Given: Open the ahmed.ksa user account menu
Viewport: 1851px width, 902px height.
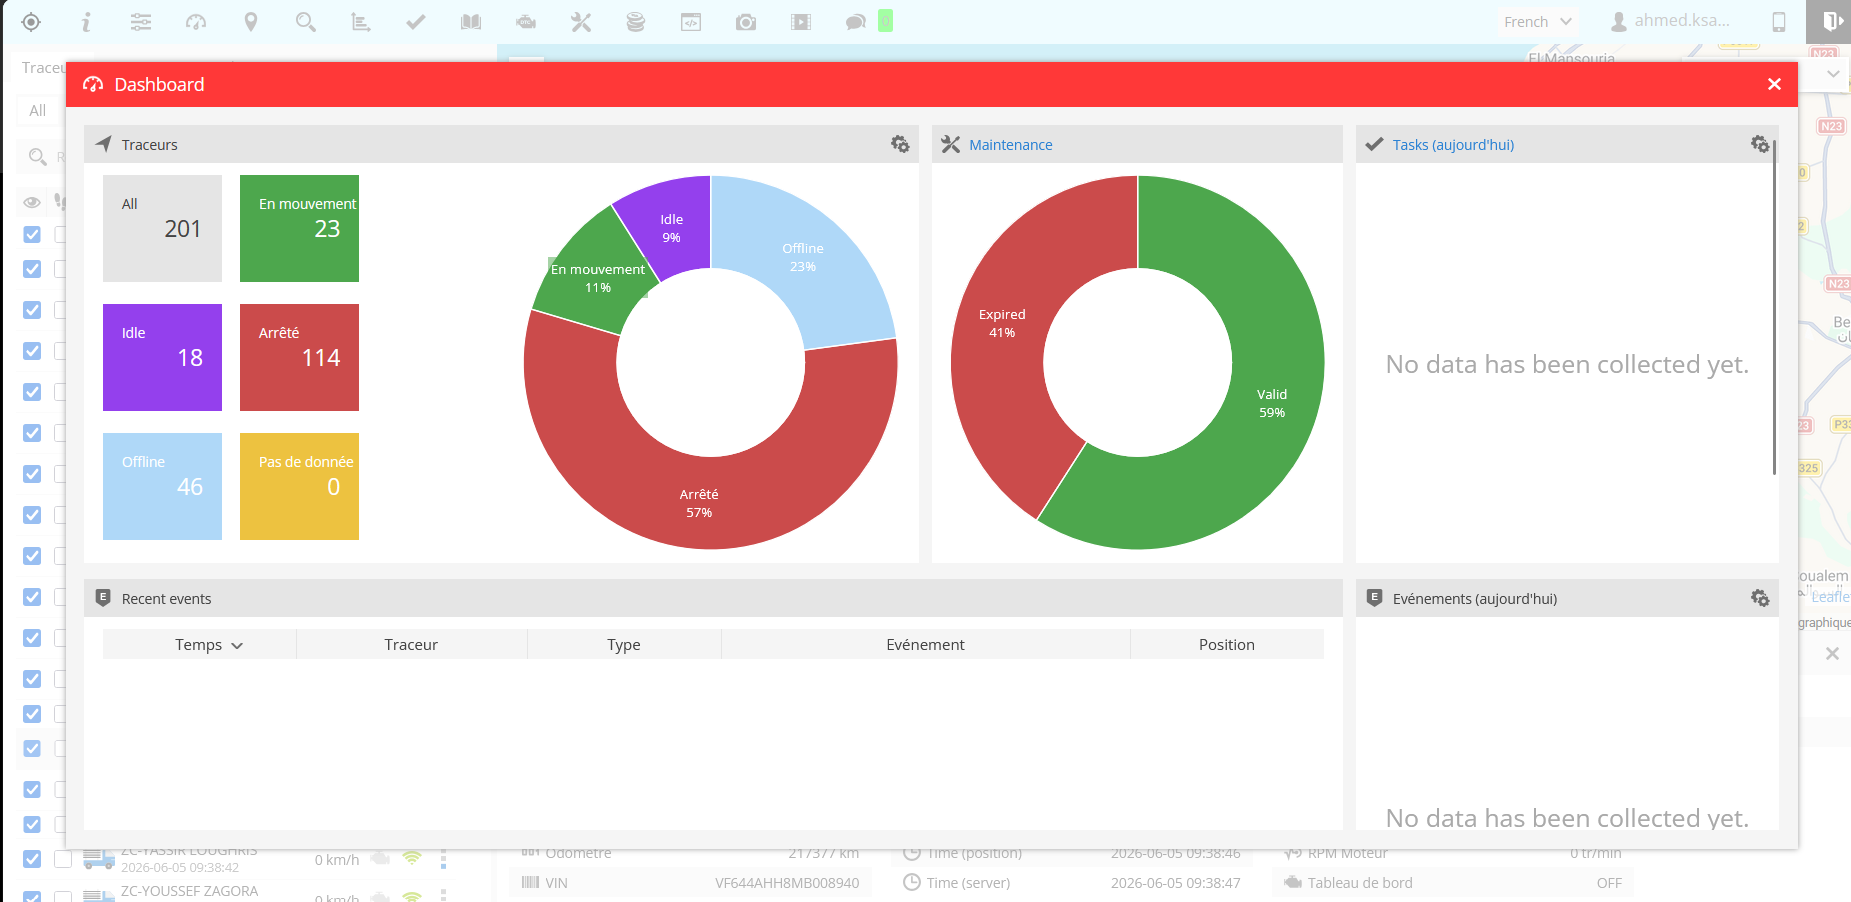Looking at the screenshot, I should point(1670,21).
